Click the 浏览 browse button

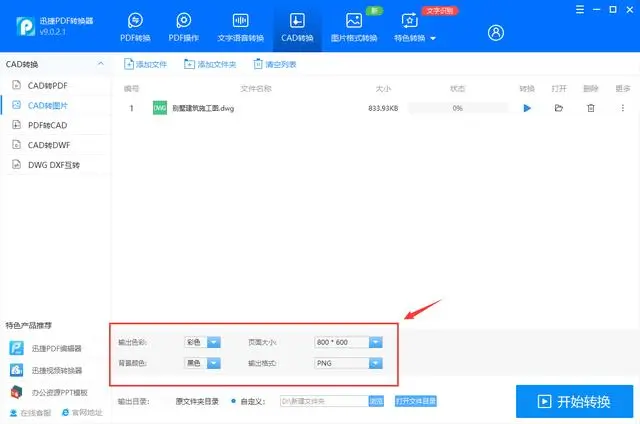[376, 401]
